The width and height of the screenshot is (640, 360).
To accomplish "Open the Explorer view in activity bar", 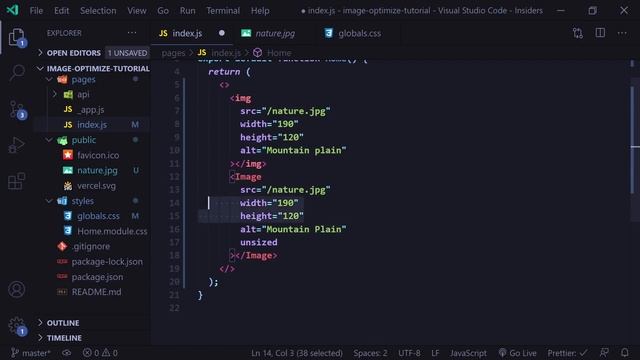I will pos(16,37).
